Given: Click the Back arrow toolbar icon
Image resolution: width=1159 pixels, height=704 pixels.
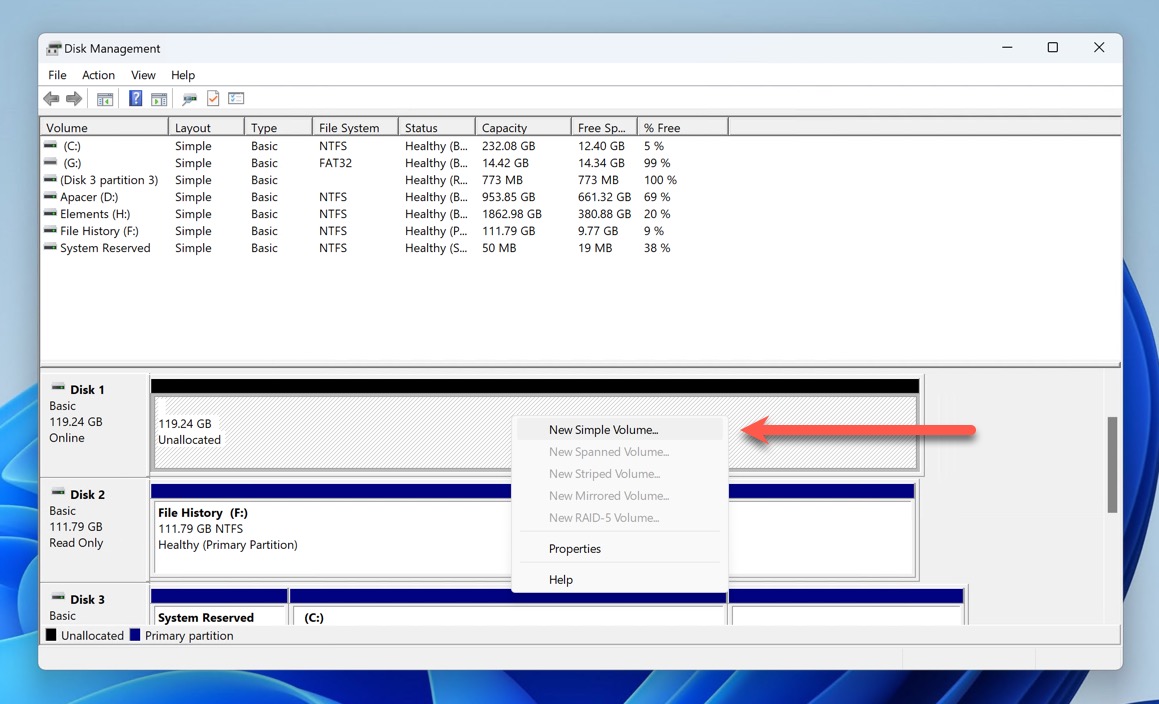Looking at the screenshot, I should [x=51, y=99].
